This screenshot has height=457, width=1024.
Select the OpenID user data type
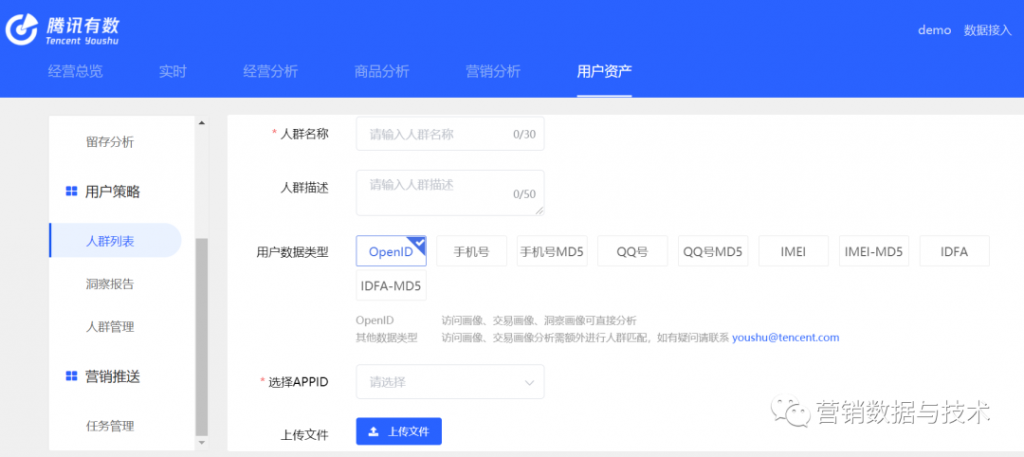point(391,252)
